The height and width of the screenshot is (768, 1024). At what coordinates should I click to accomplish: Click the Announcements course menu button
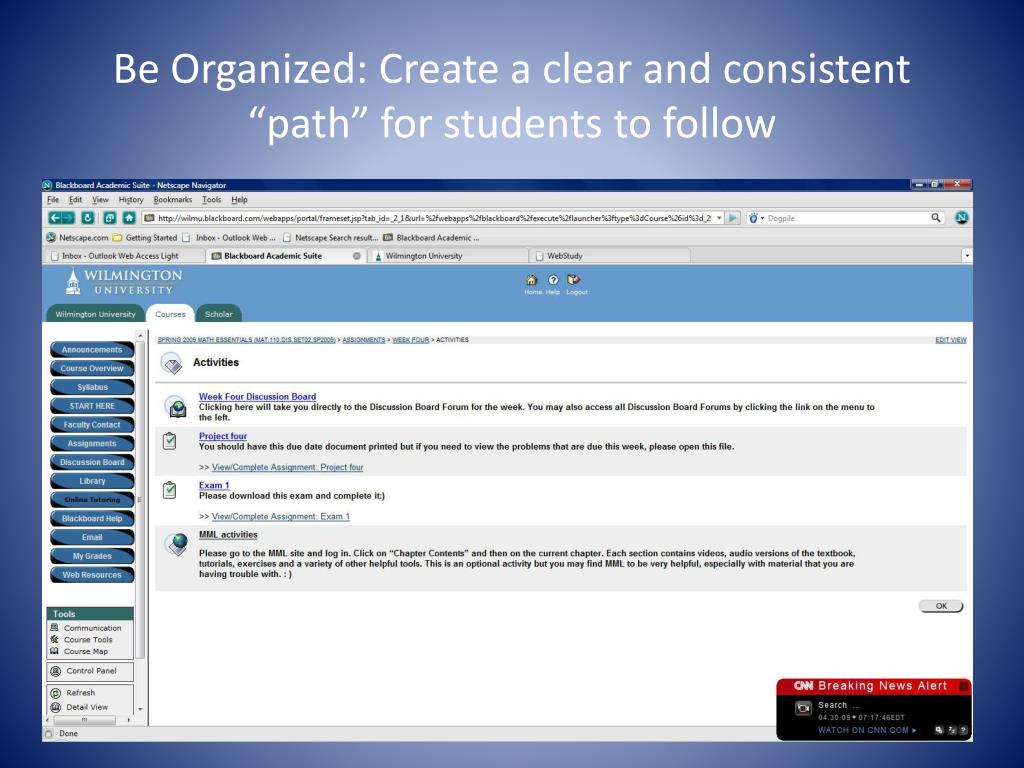(x=92, y=350)
